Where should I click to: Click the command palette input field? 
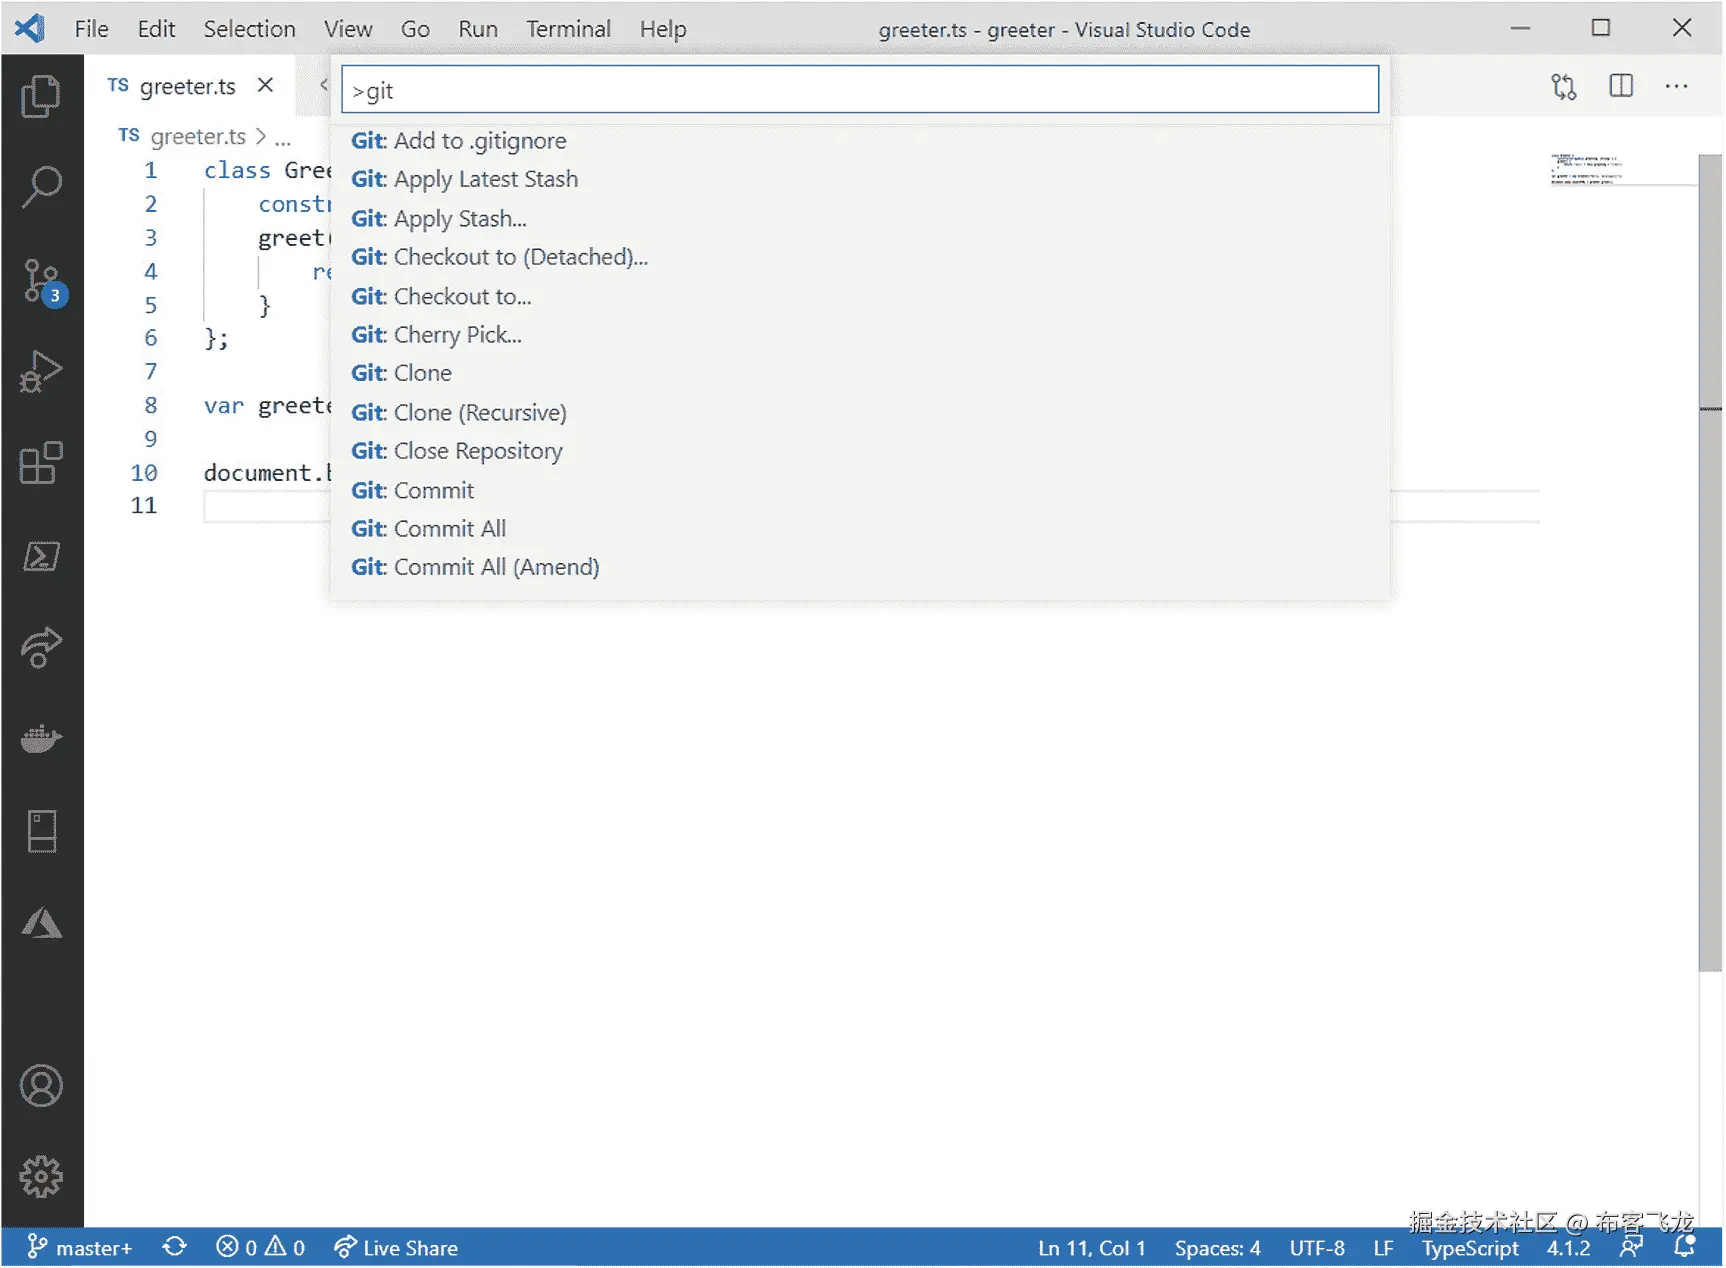[x=860, y=90]
